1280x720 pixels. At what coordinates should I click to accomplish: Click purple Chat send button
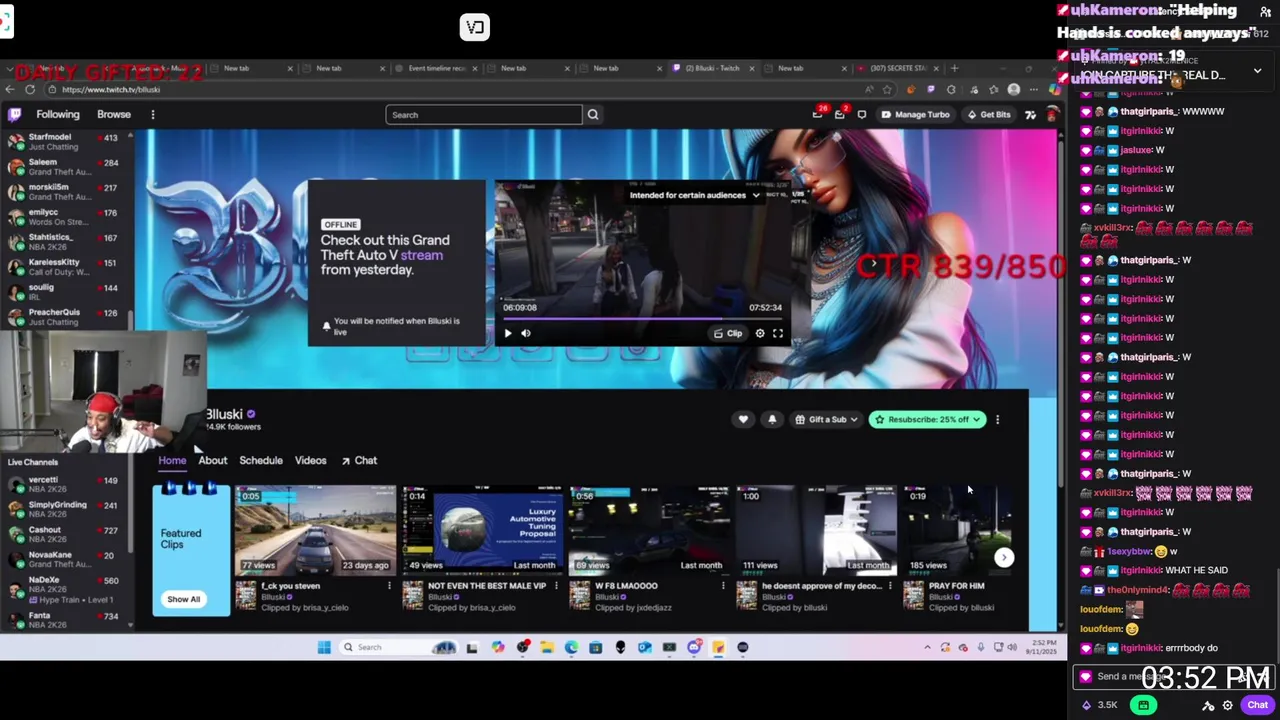(x=1257, y=705)
